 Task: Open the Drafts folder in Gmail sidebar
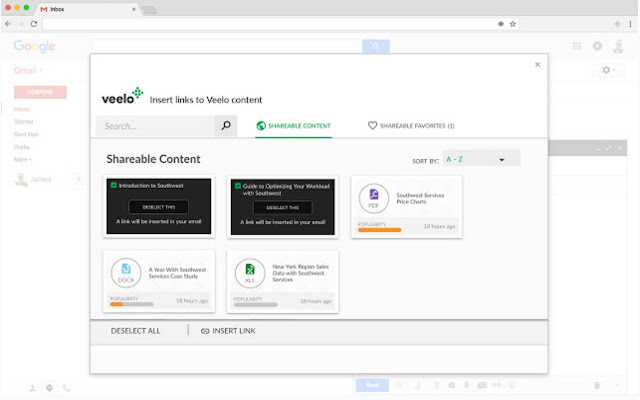[x=22, y=147]
